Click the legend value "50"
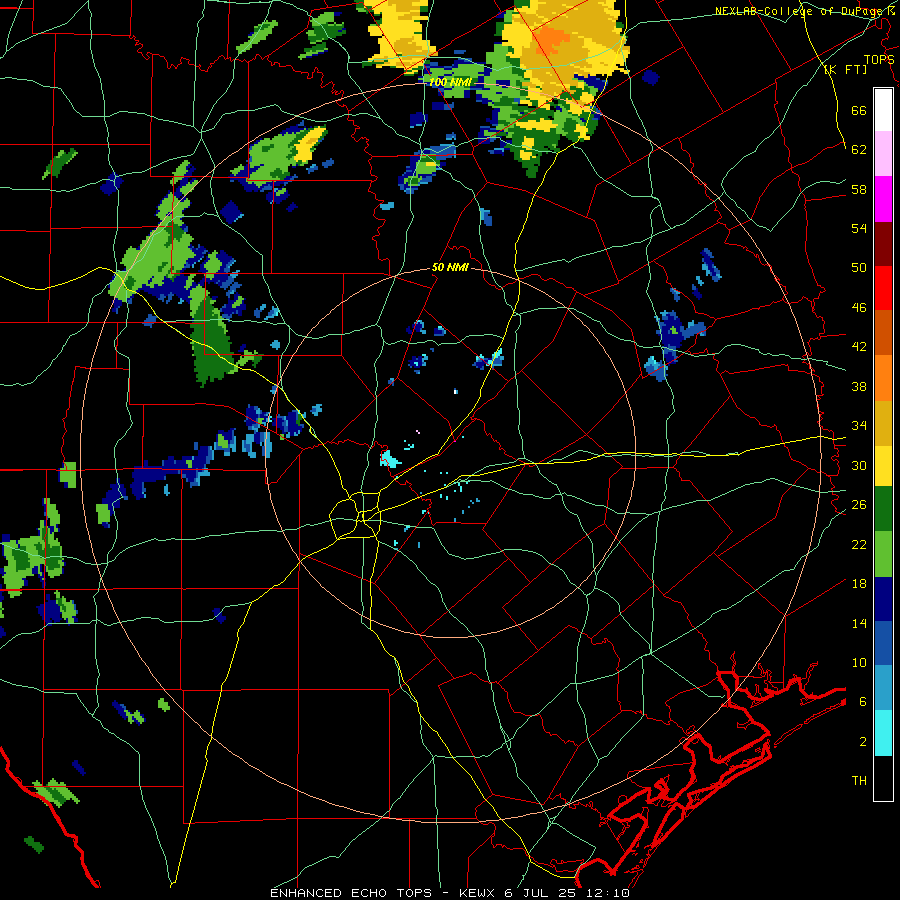 click(x=859, y=268)
